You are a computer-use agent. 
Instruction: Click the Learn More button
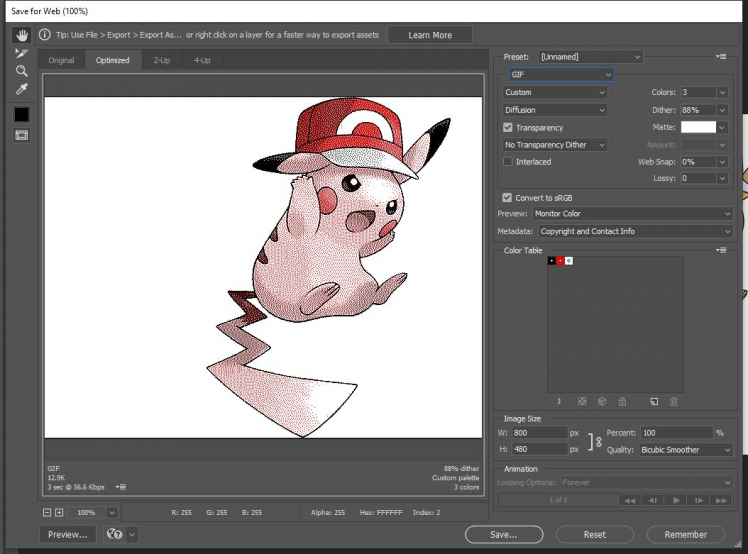coord(429,35)
